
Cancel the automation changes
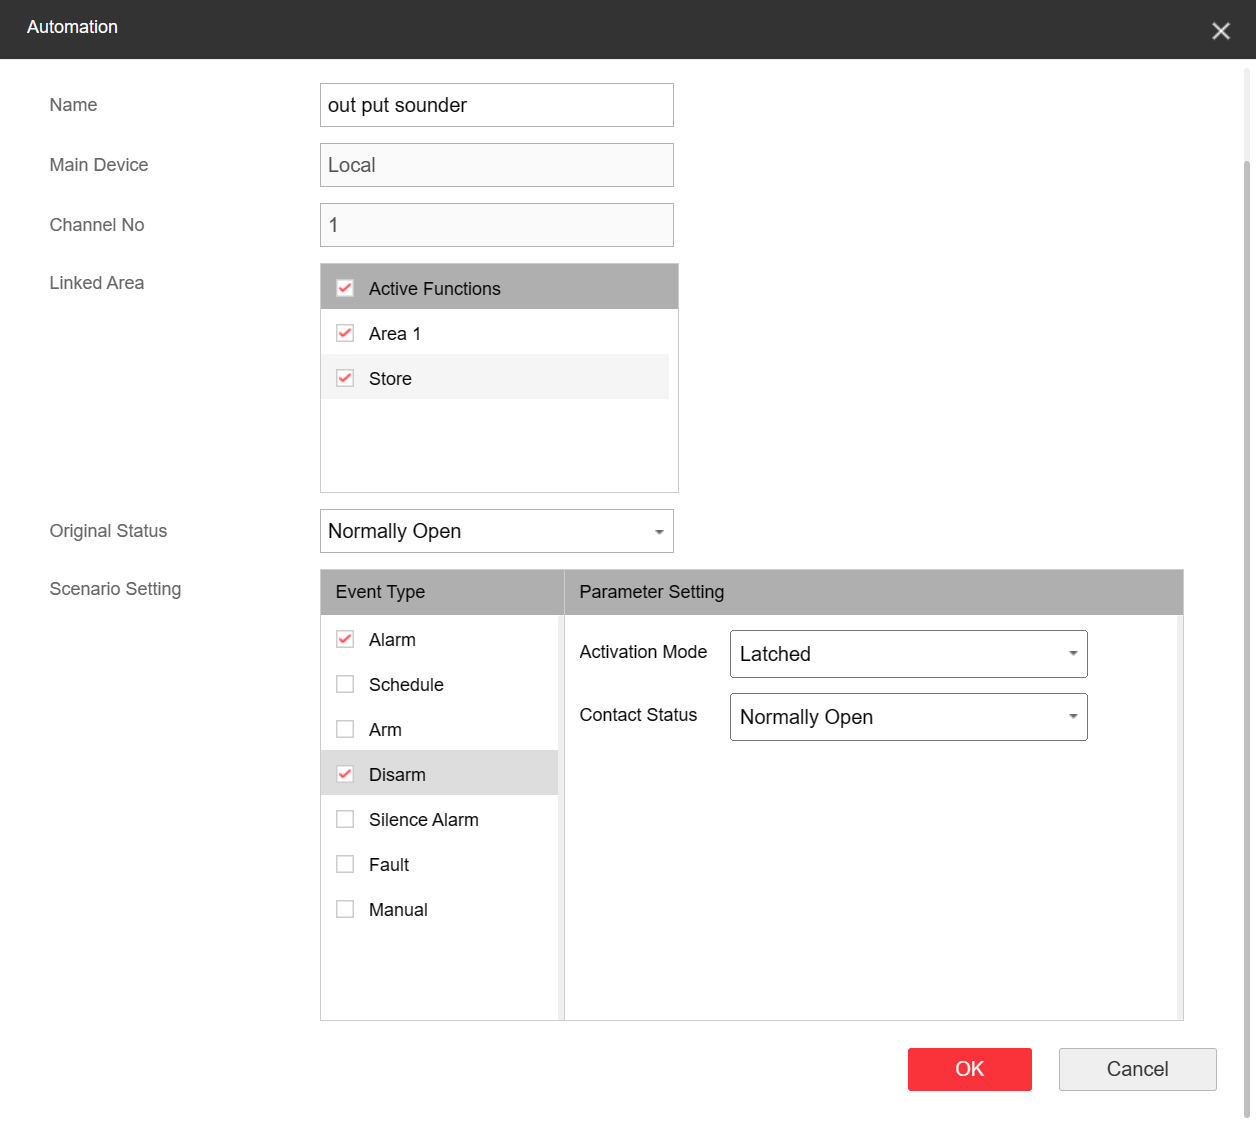(1137, 1069)
